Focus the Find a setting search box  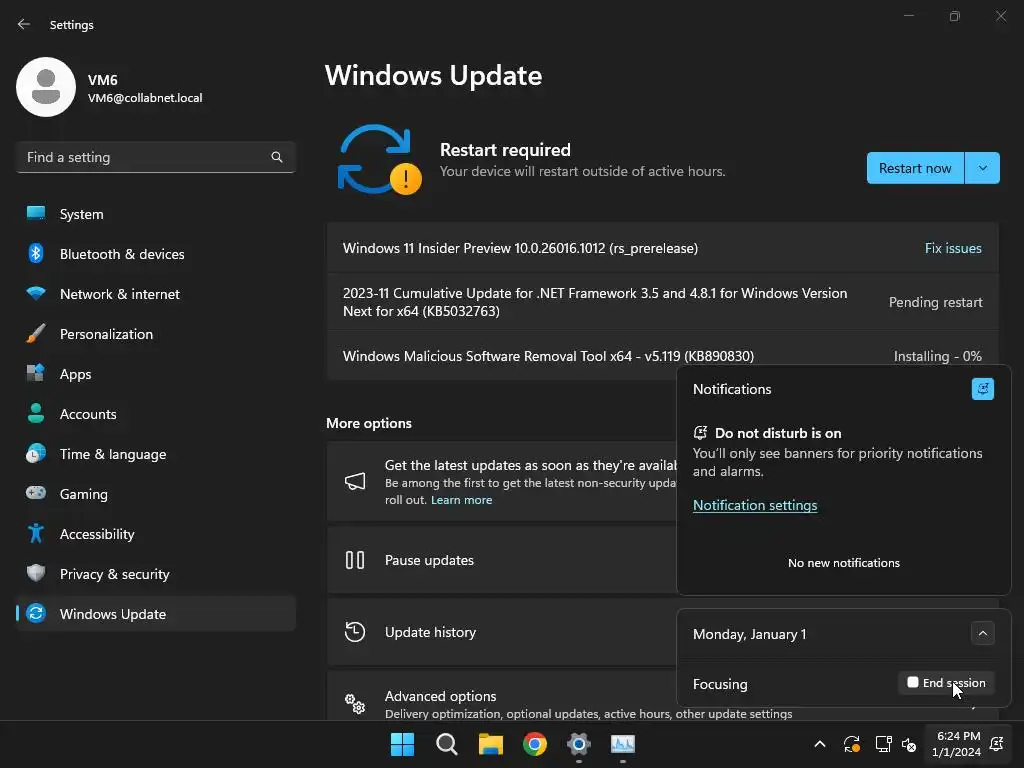click(155, 157)
